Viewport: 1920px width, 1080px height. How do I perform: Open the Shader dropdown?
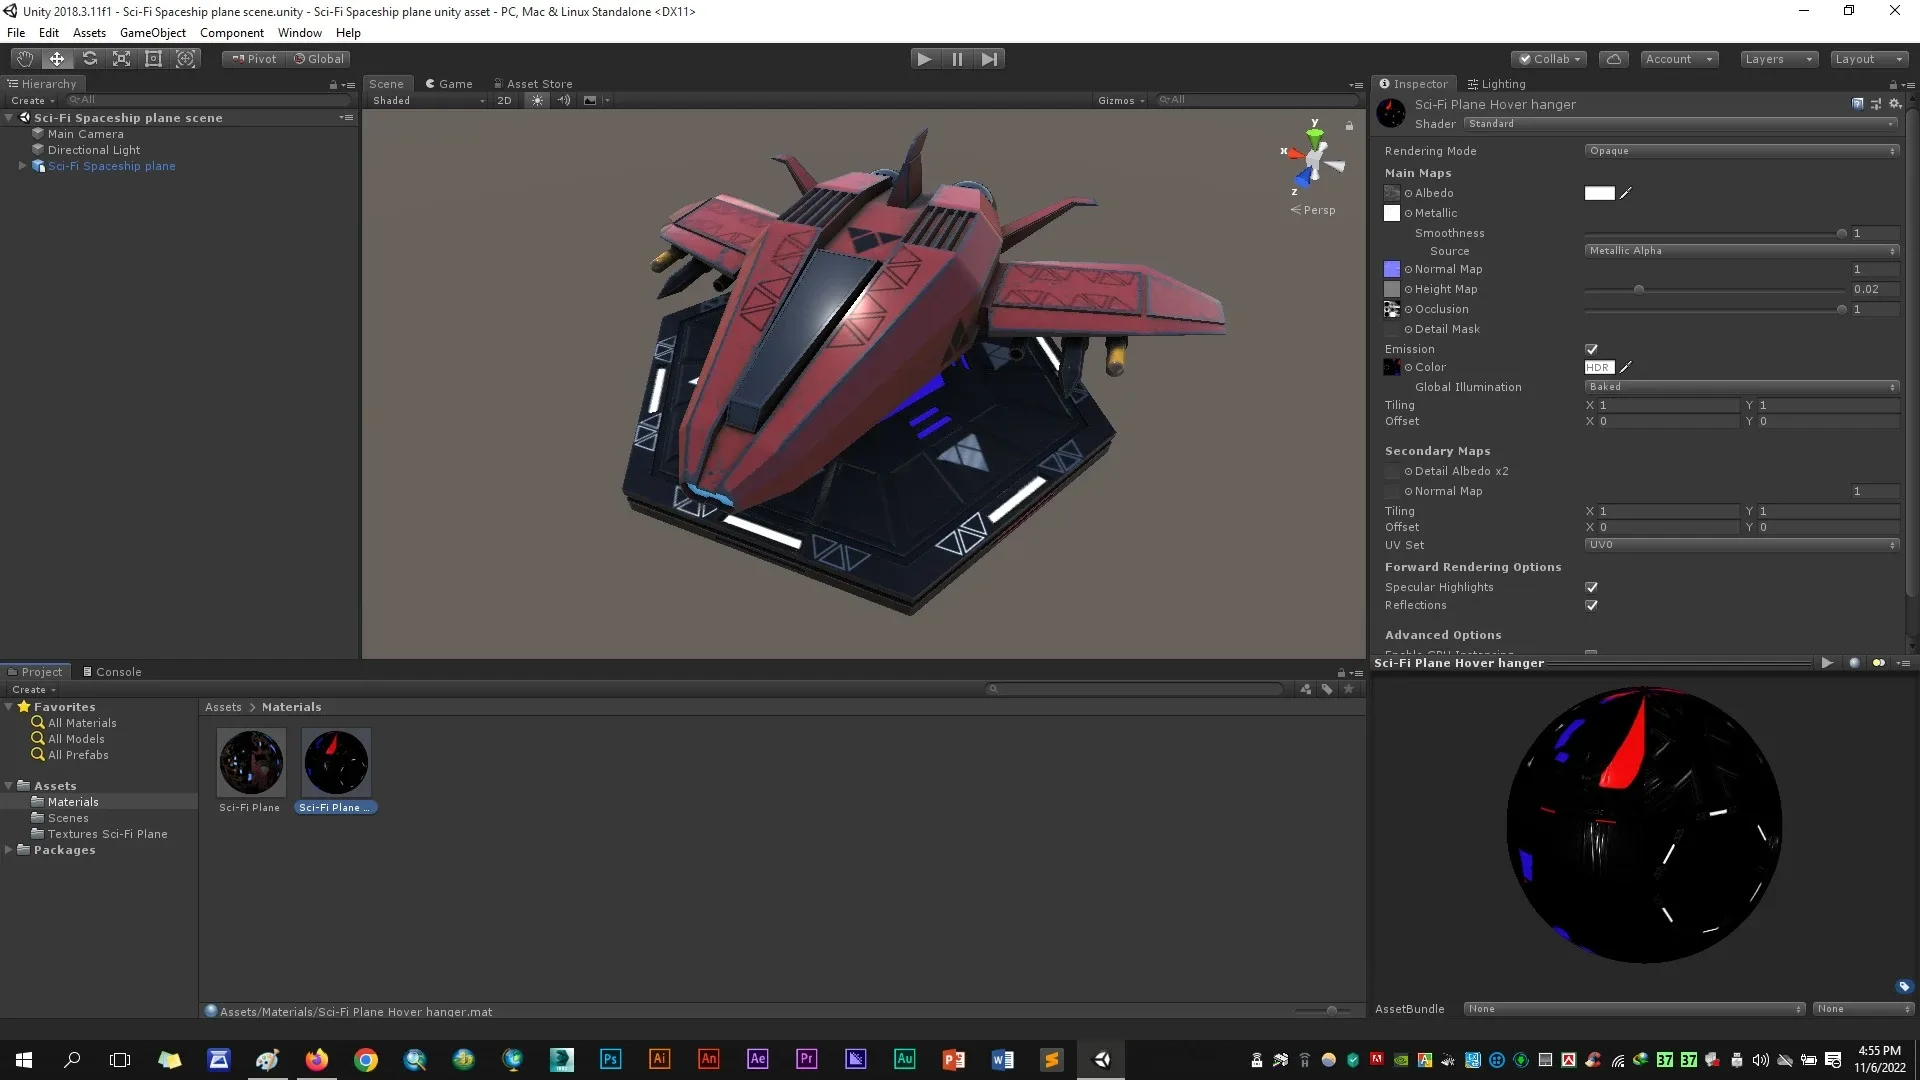[x=1681, y=124]
